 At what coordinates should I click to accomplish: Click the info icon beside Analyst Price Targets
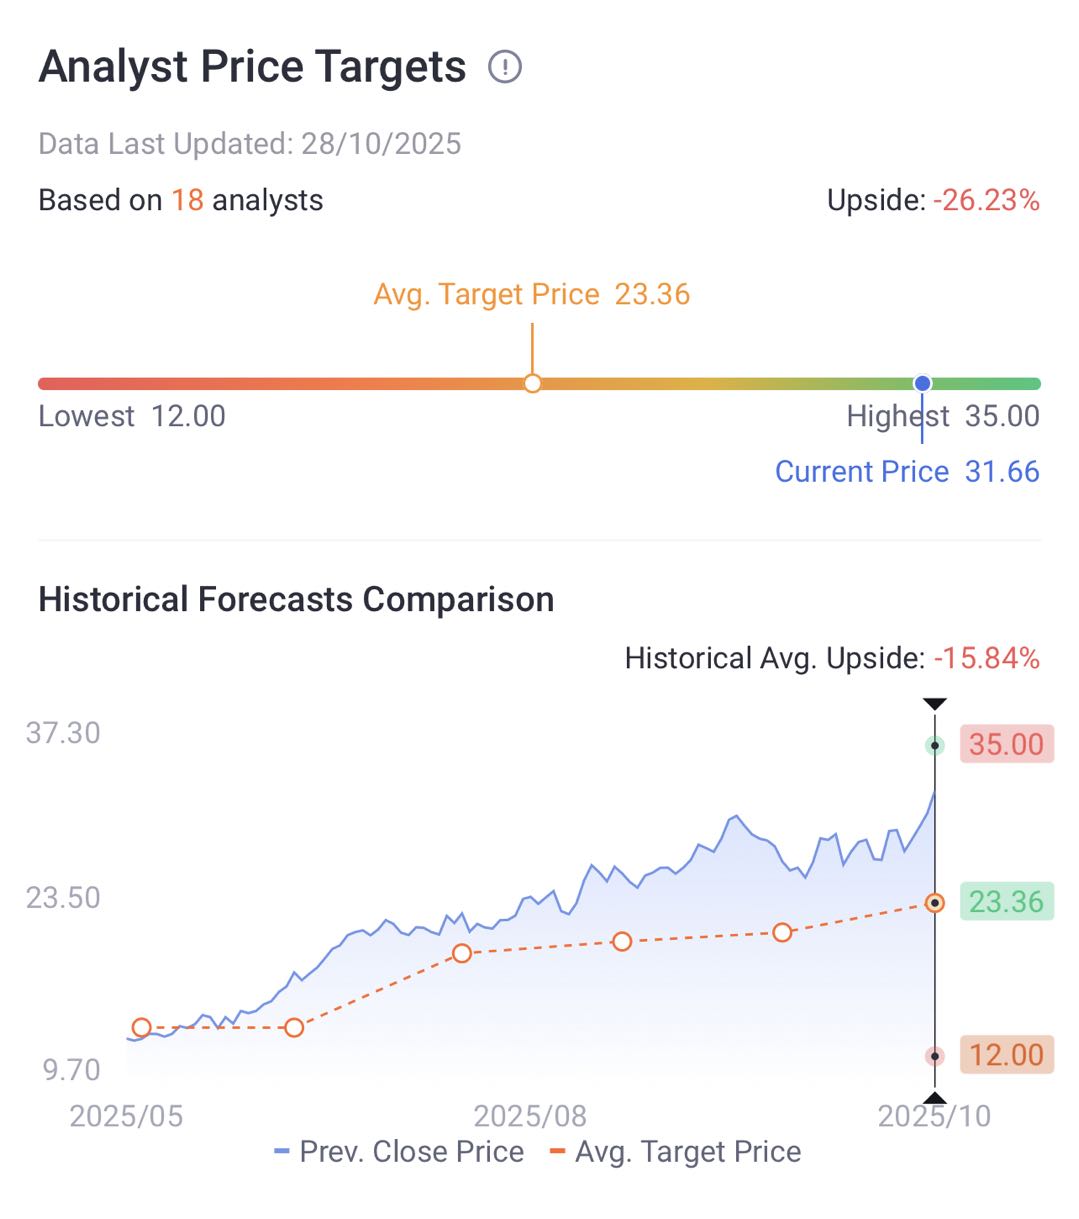tap(505, 67)
